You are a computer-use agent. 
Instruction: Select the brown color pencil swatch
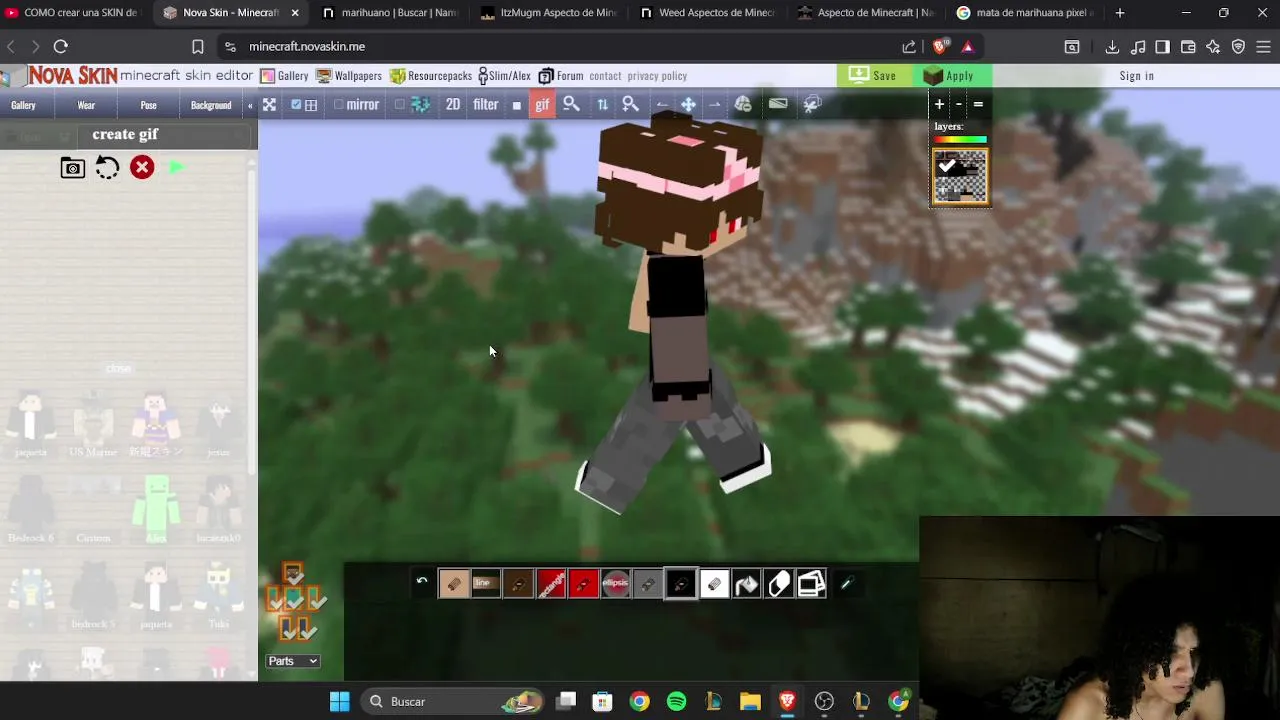click(518, 583)
